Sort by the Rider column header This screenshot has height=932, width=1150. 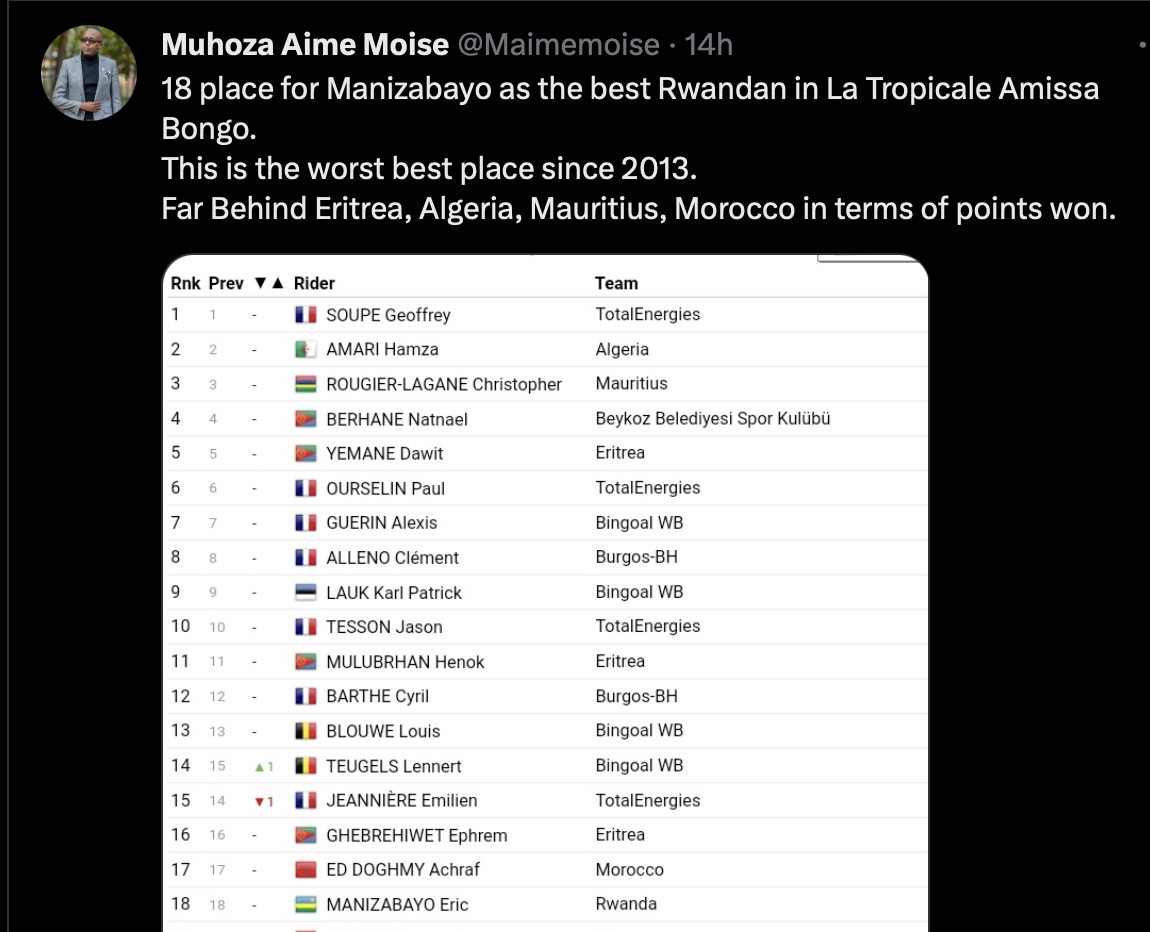point(314,284)
